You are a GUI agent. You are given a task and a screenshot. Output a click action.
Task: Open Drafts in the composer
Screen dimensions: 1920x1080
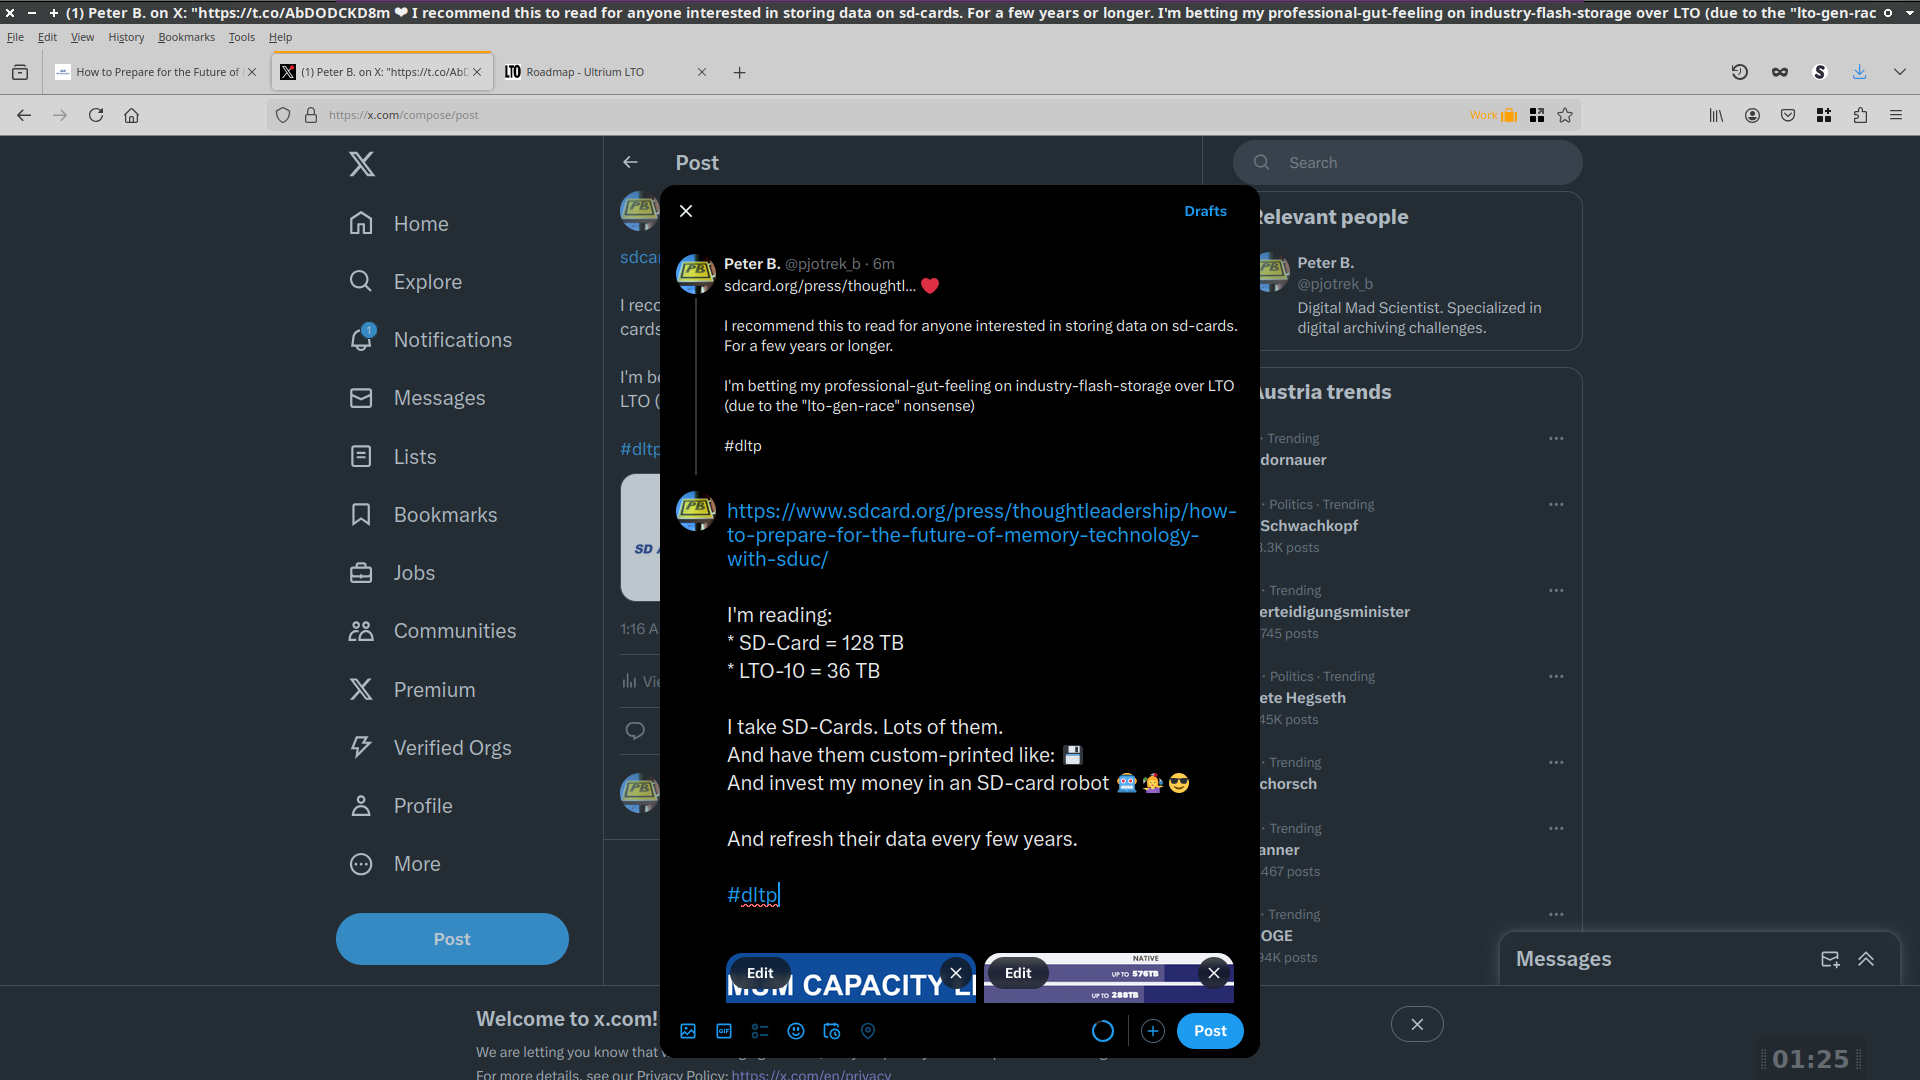[x=1205, y=211]
